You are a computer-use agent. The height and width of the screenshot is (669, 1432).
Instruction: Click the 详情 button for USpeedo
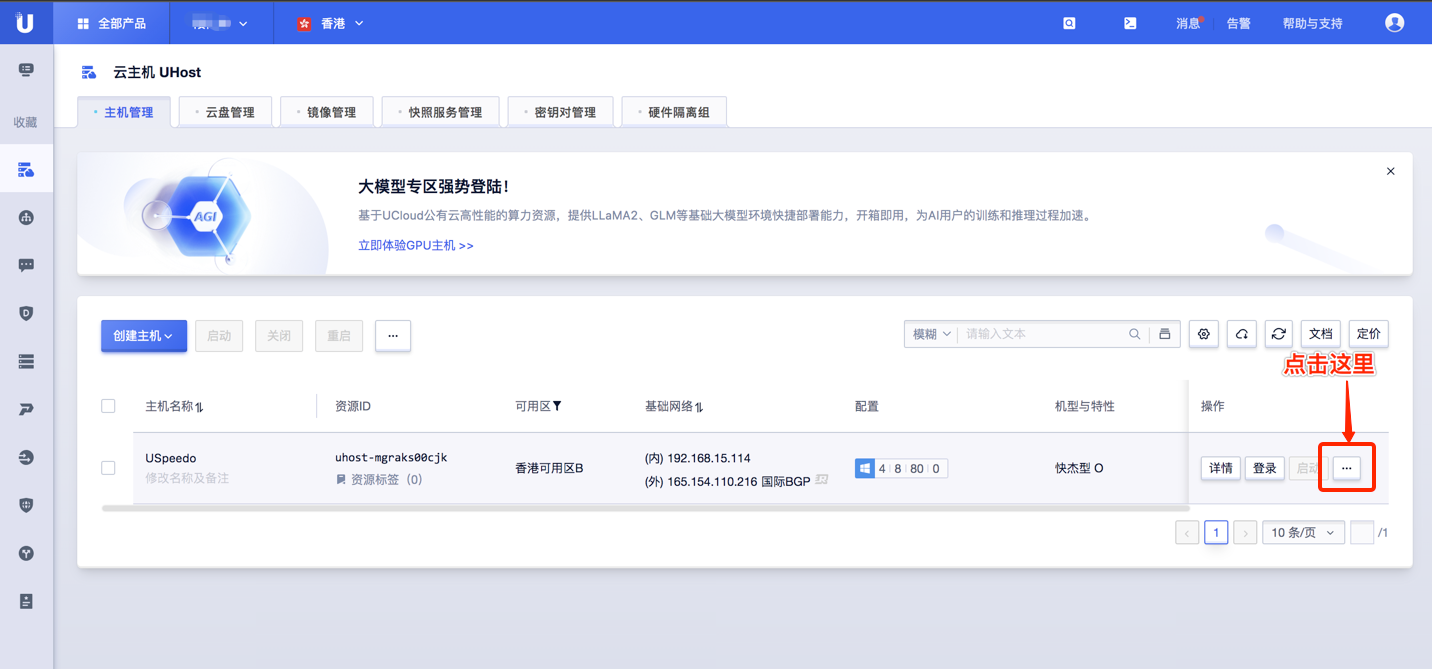coord(1221,468)
